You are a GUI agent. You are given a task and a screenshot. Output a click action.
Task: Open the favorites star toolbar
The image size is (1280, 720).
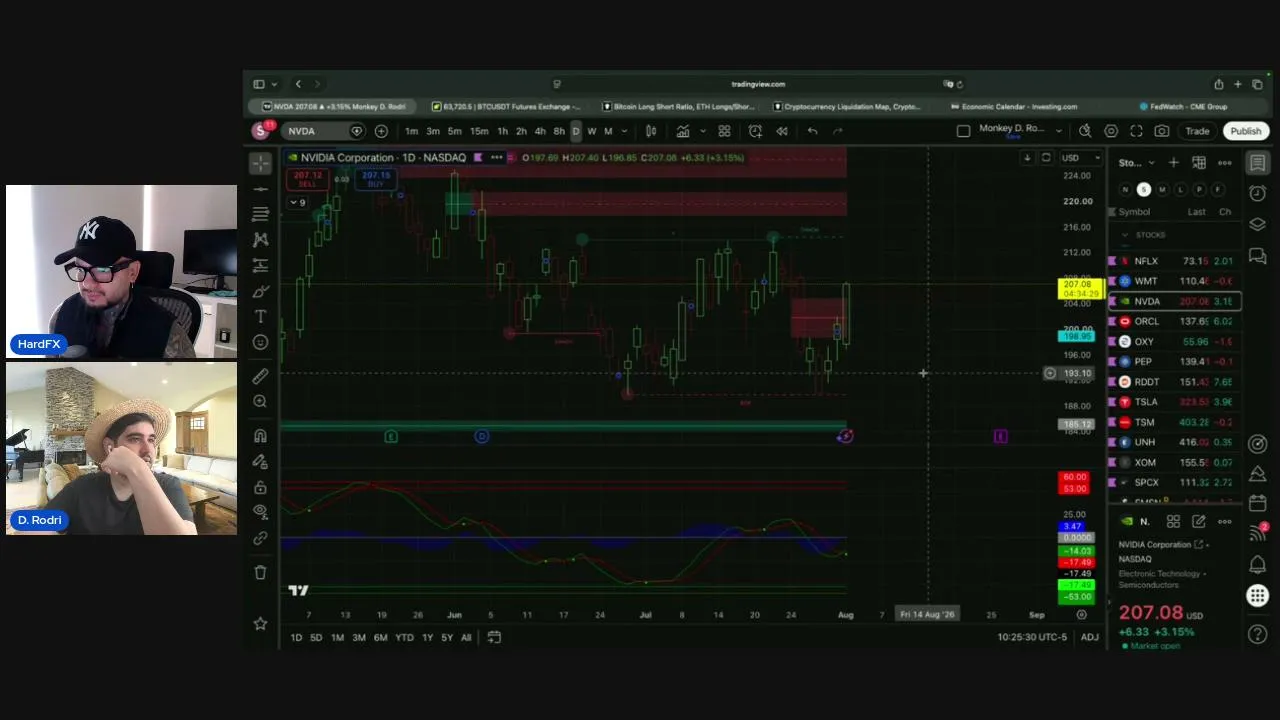[261, 624]
